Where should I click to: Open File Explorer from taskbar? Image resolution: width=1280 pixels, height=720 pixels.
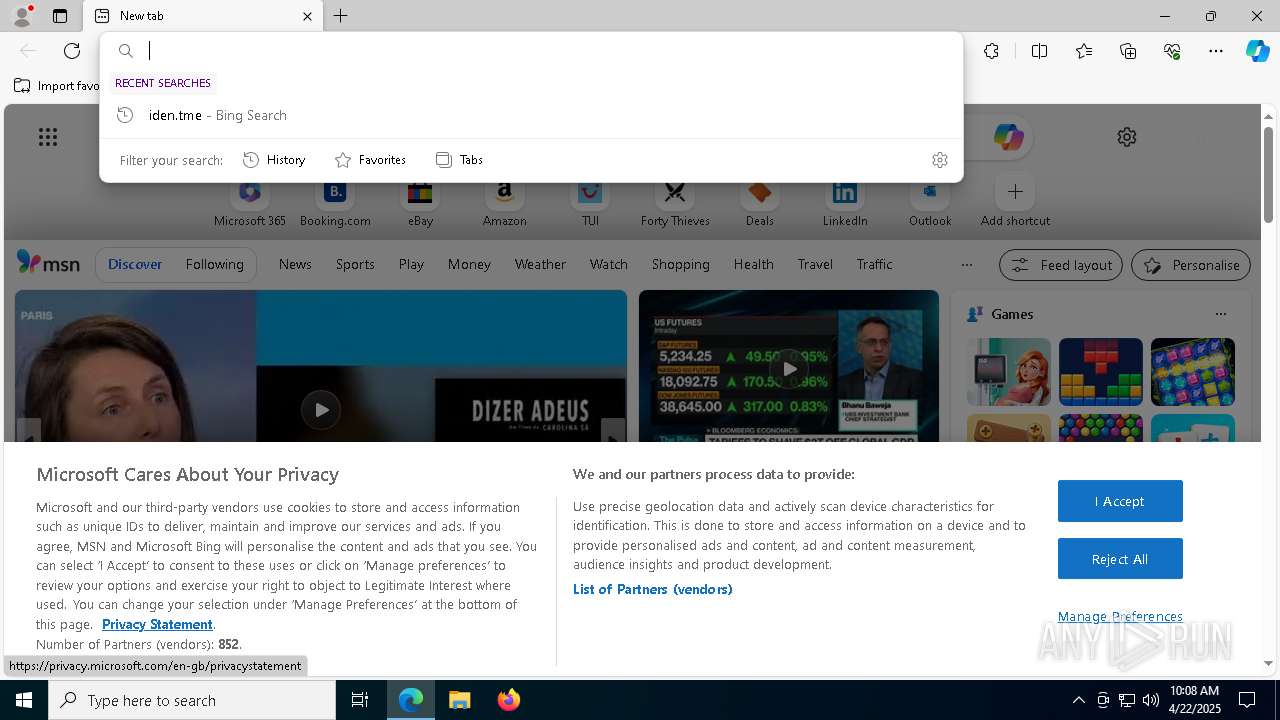coord(459,700)
